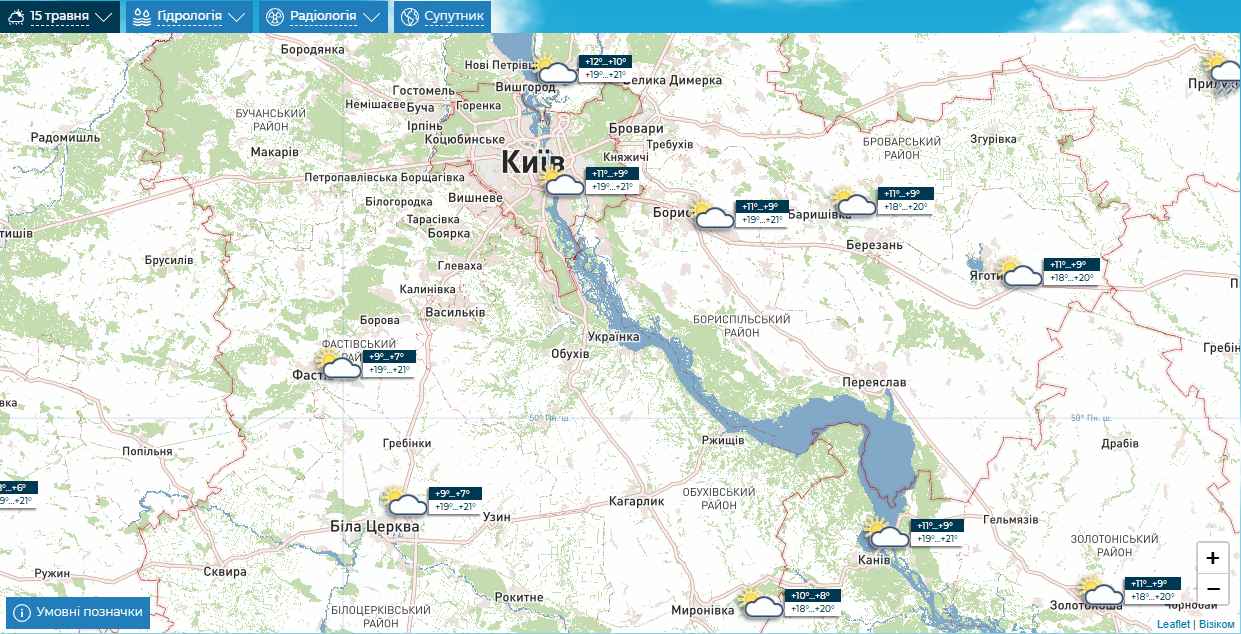Click the Бориспіль temperature label
Viewport: 1241px width, 634px height.
point(761,213)
